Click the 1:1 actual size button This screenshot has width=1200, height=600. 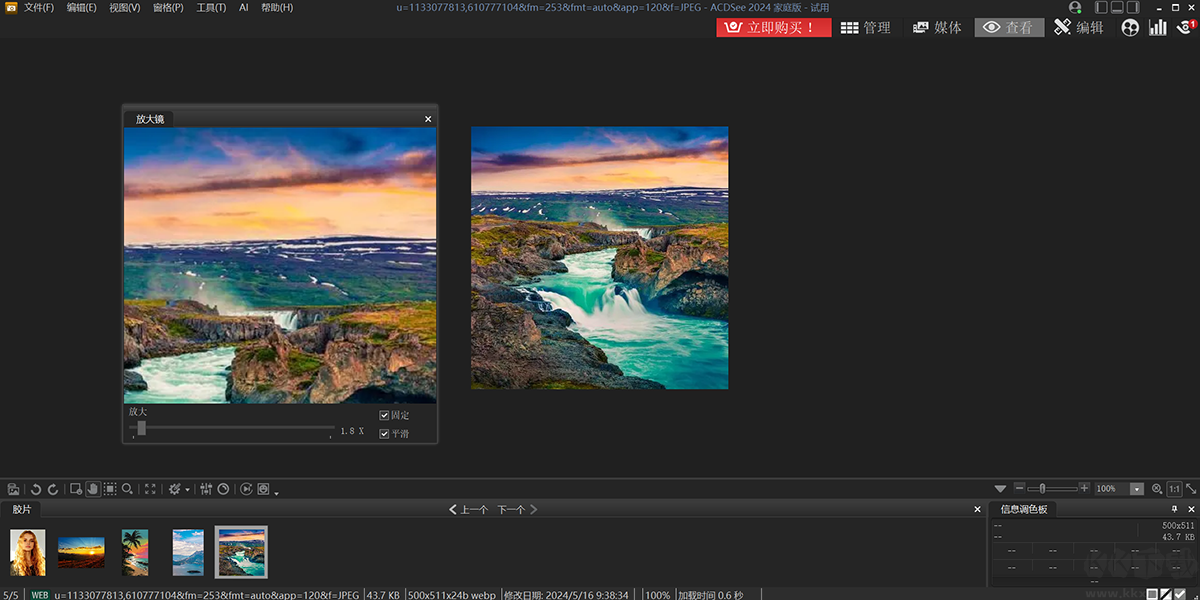(1174, 489)
